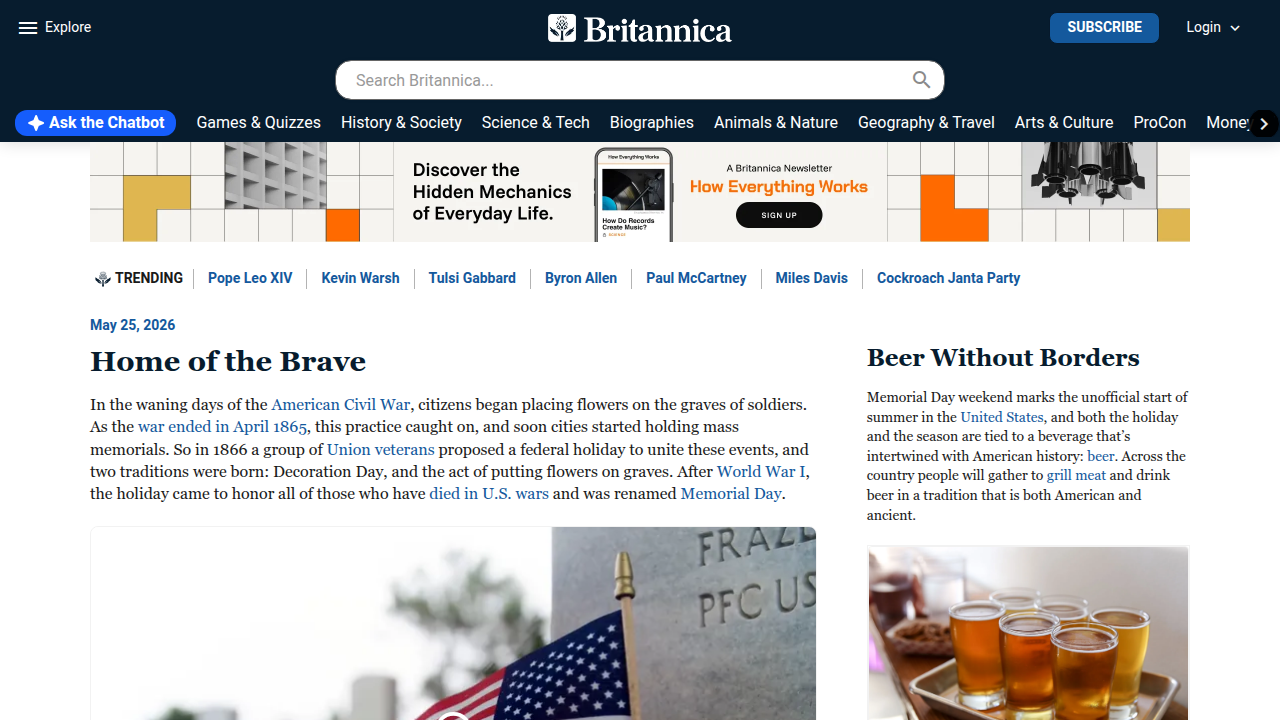The width and height of the screenshot is (1280, 720).
Task: Open trending topic Cockroach Janta Party
Action: [949, 278]
